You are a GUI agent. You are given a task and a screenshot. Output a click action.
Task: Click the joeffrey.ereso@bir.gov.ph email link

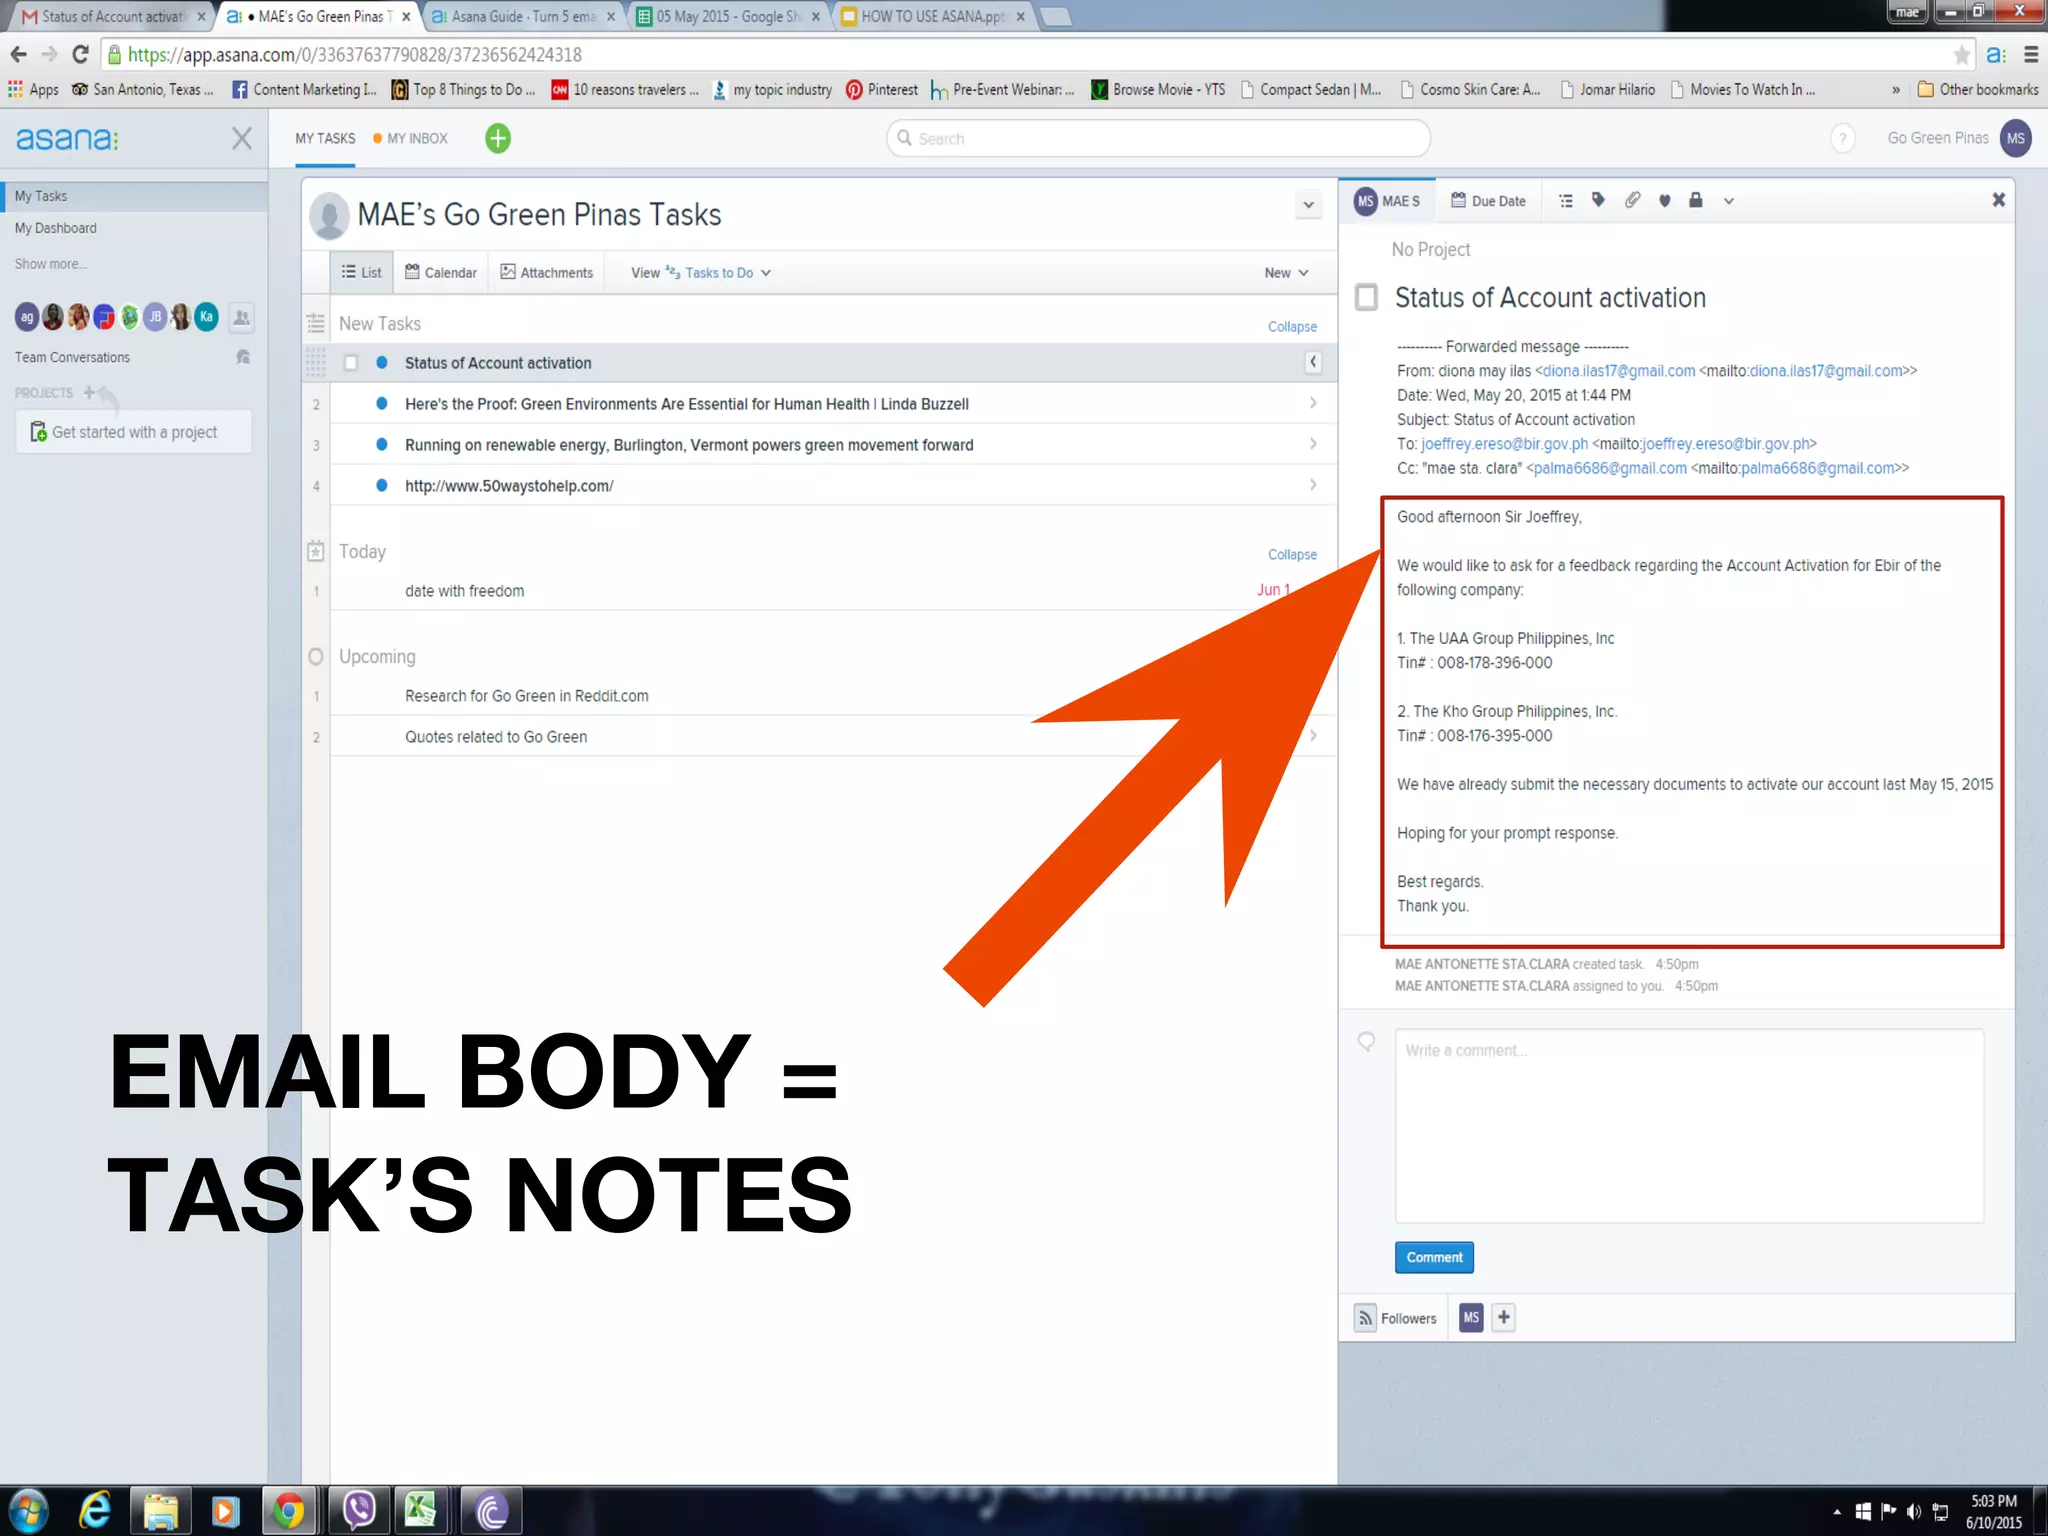tap(1504, 443)
